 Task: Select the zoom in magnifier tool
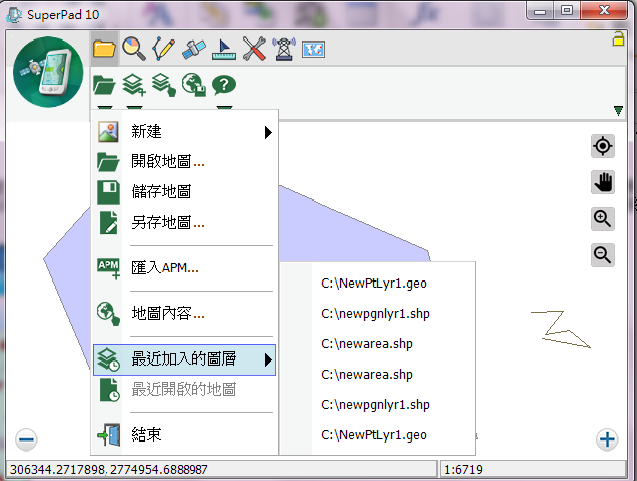(x=602, y=219)
